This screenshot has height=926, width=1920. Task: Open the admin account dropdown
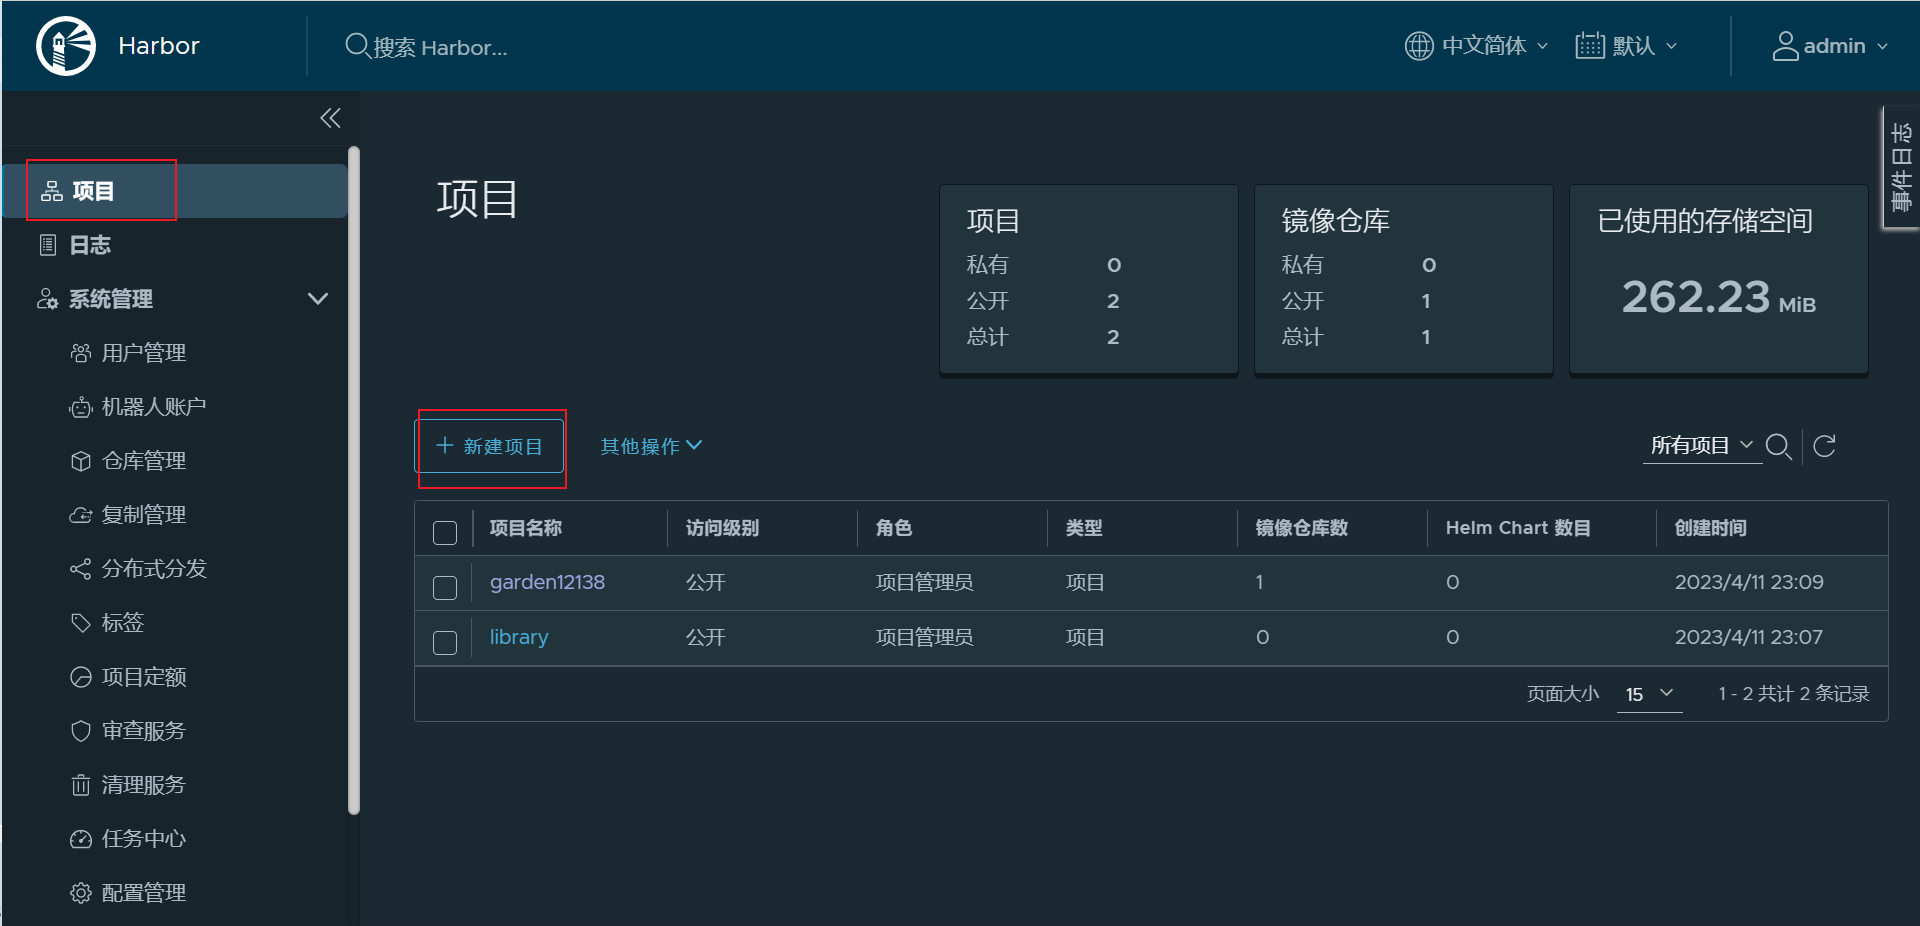(x=1831, y=46)
